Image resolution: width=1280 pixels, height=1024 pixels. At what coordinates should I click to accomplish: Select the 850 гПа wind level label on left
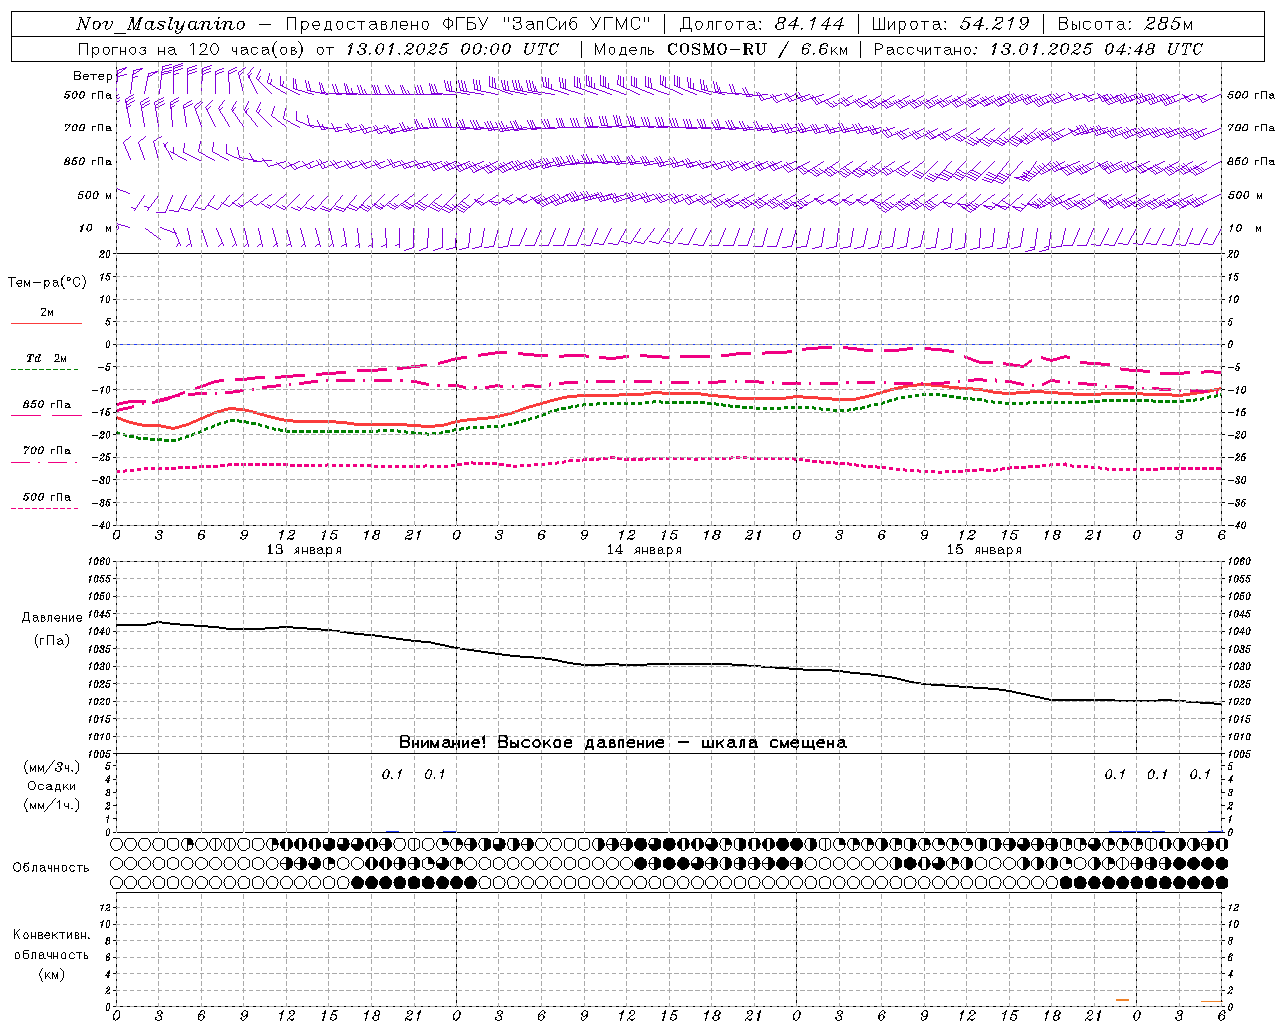88,161
